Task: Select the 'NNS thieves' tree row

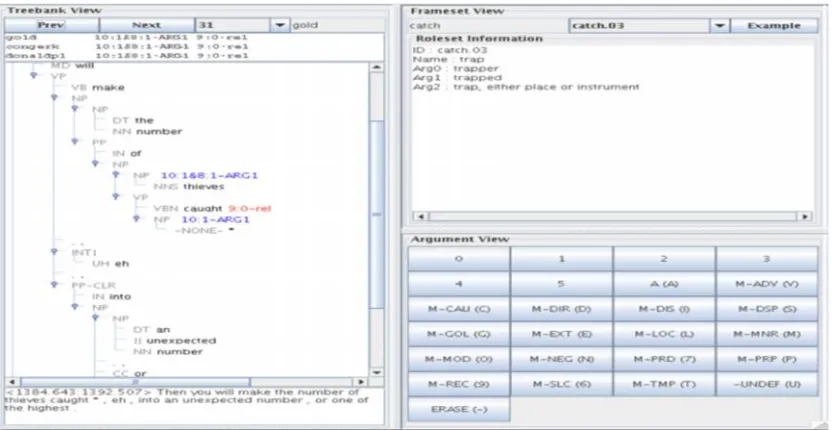Action: (x=188, y=186)
